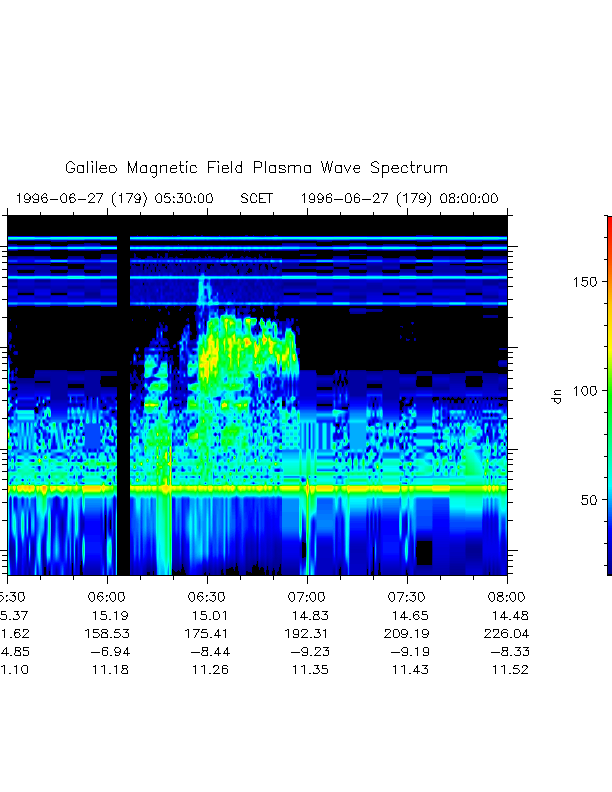Click the value '11.52'

(x=510, y=670)
